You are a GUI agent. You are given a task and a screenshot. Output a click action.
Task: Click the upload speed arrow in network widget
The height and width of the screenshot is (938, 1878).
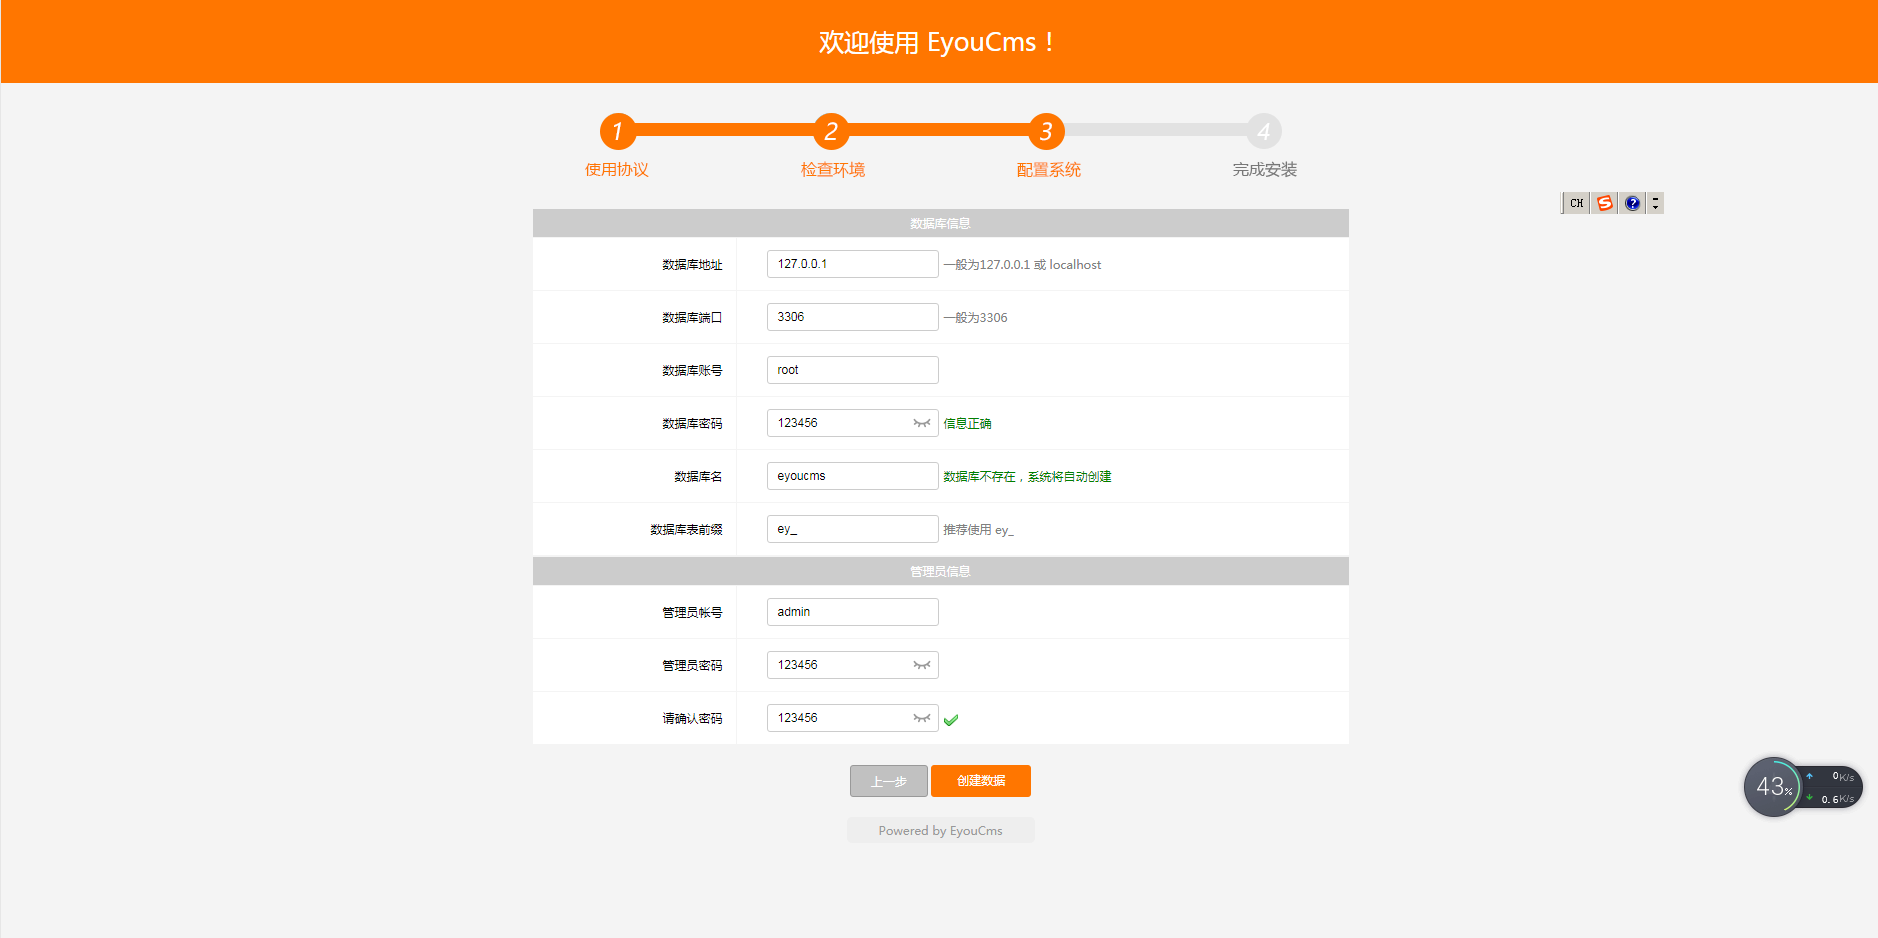(1810, 775)
